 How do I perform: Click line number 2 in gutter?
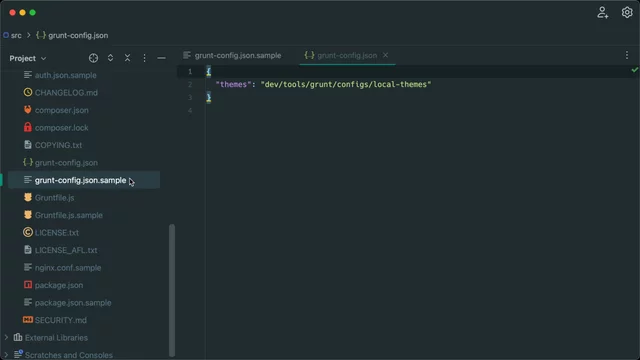pos(190,84)
